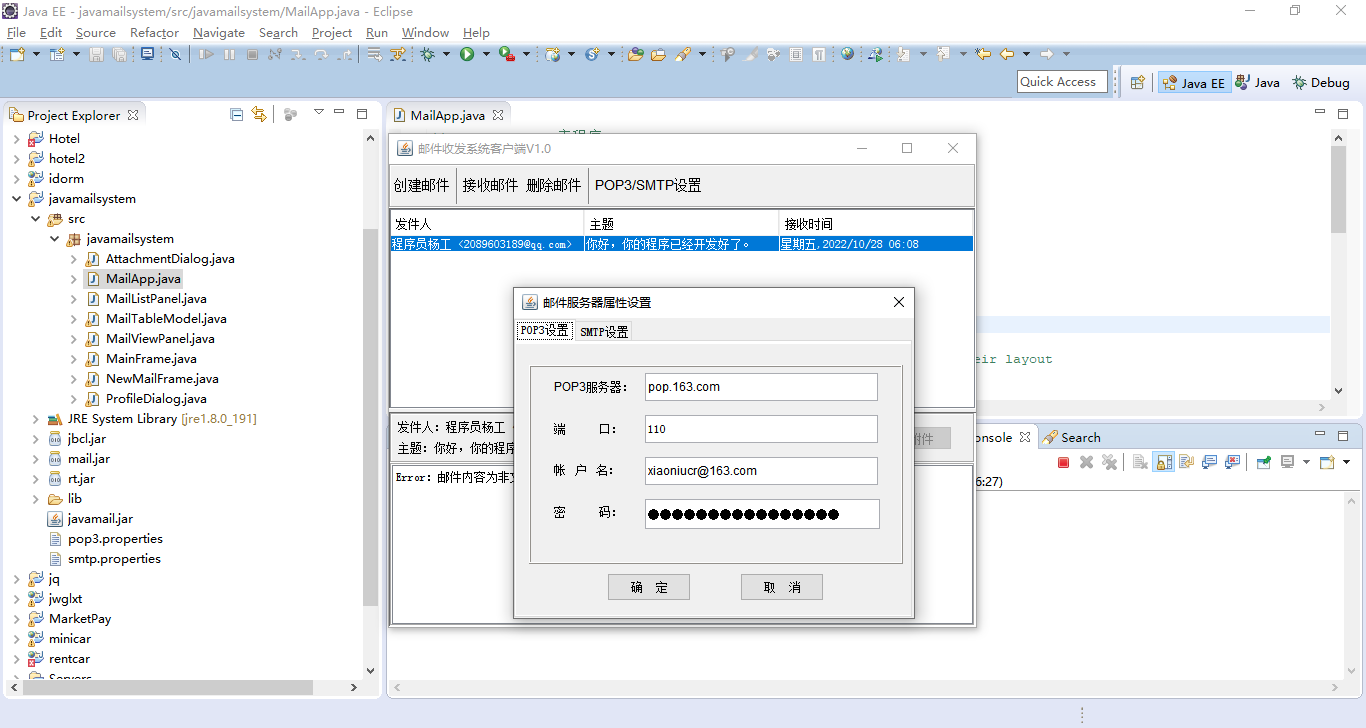1366x728 pixels.
Task: Click the Open Task icon beside Open Type
Action: point(658,54)
